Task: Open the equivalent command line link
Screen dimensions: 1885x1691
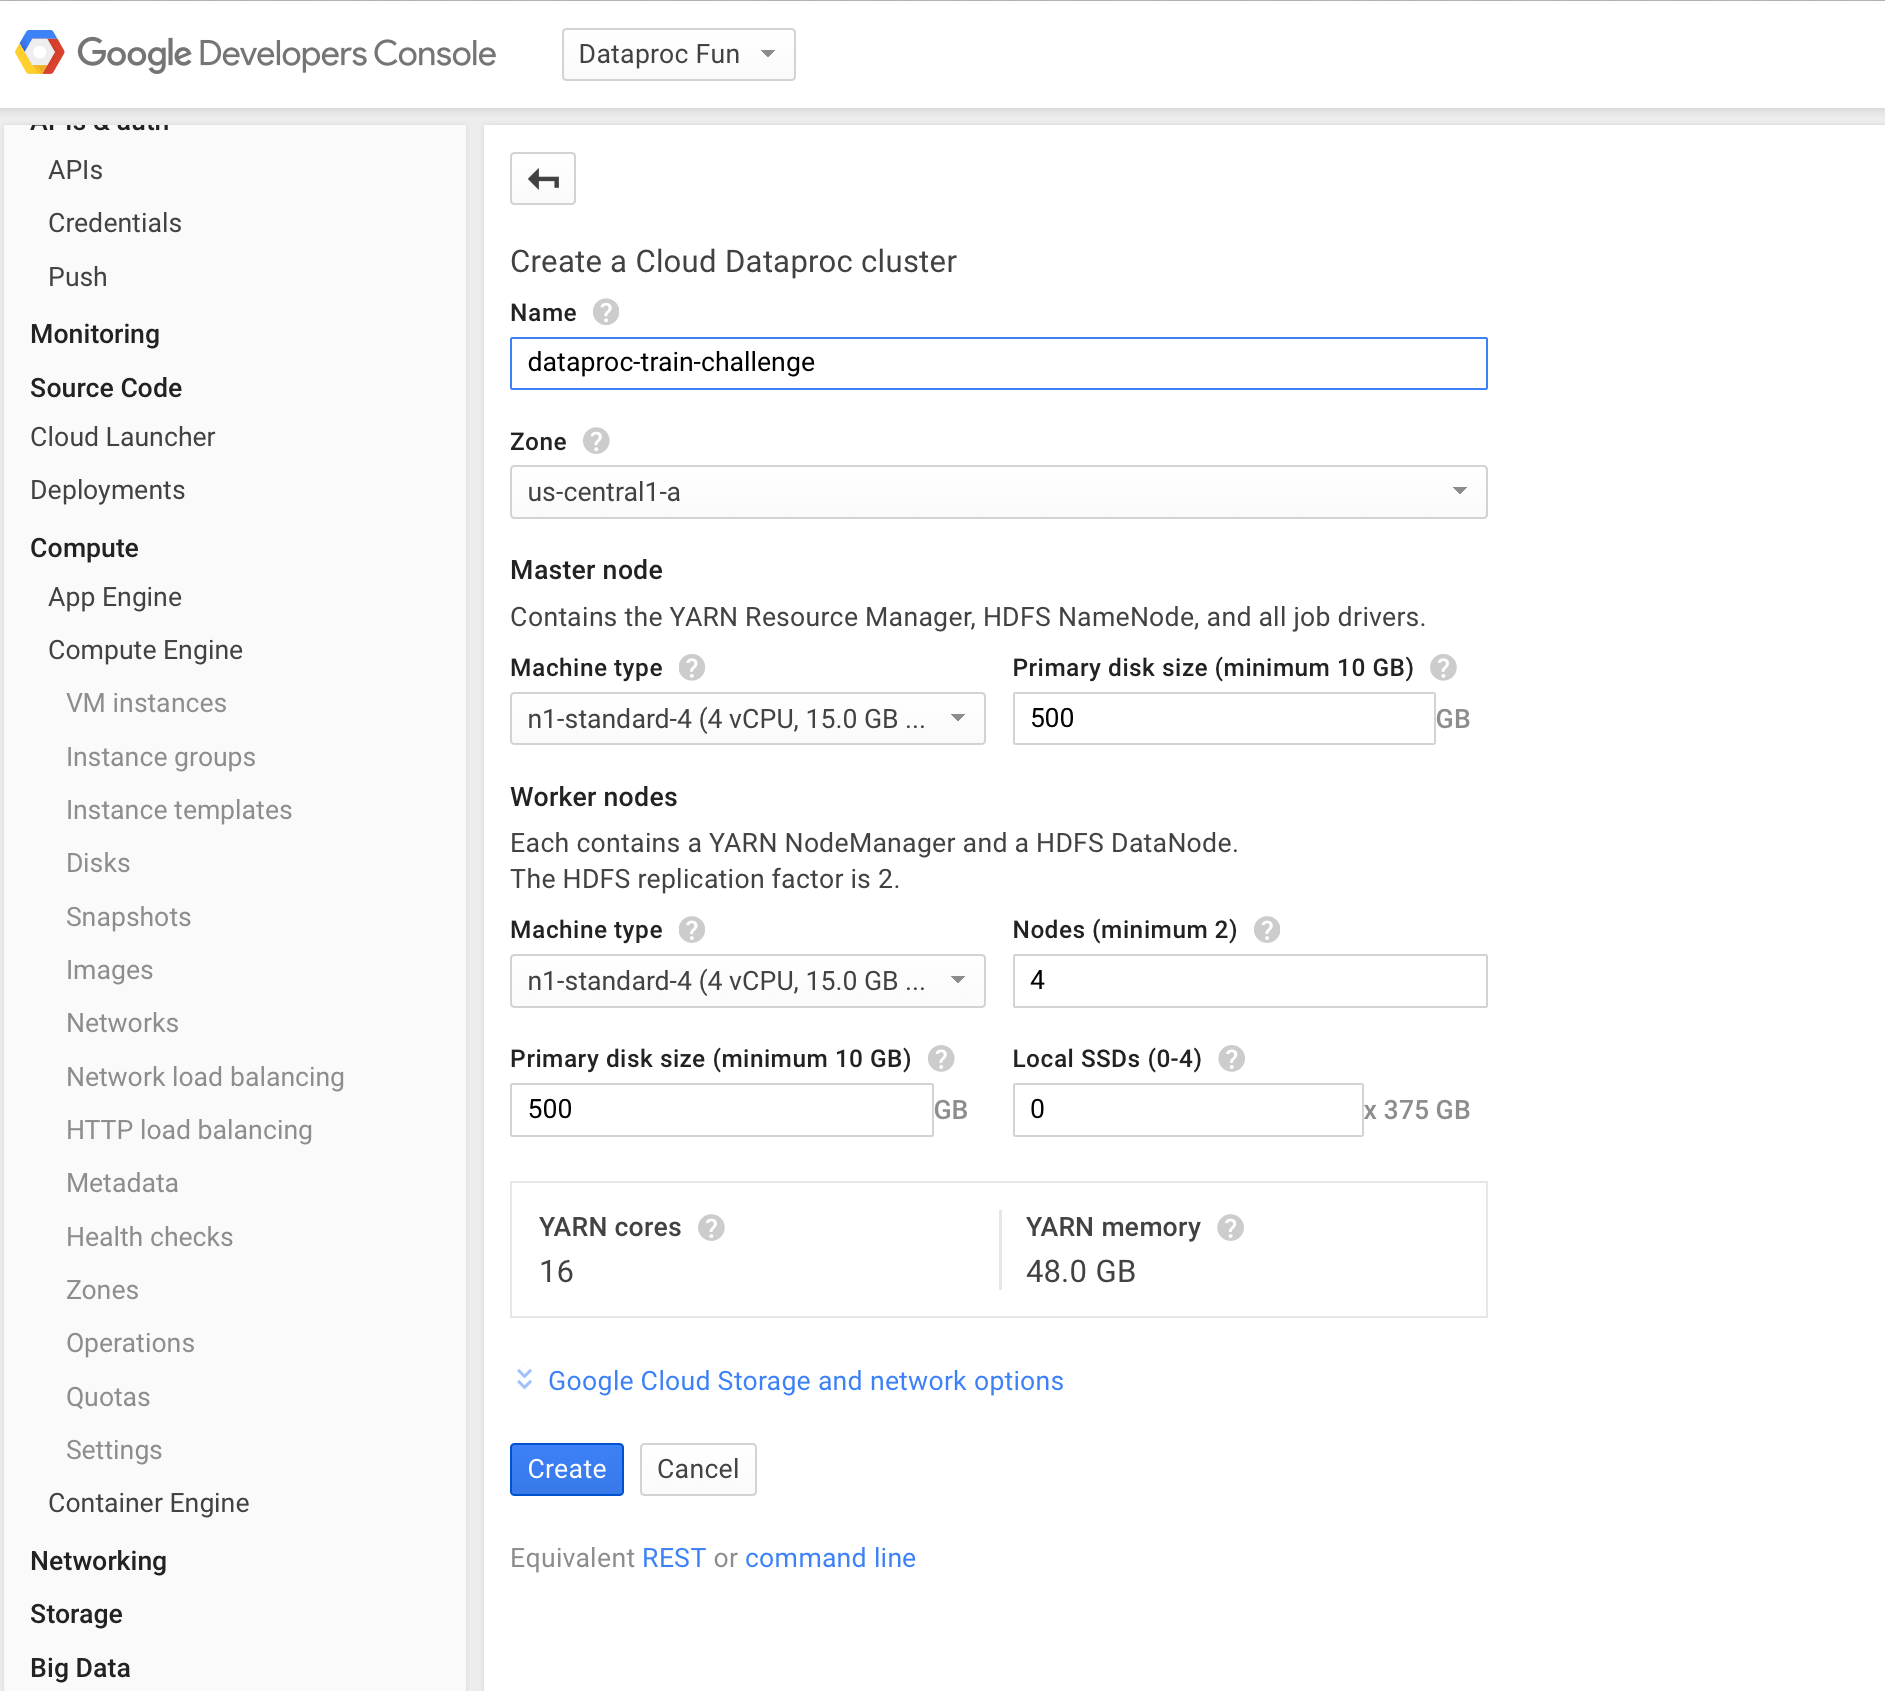Action: (x=830, y=1558)
